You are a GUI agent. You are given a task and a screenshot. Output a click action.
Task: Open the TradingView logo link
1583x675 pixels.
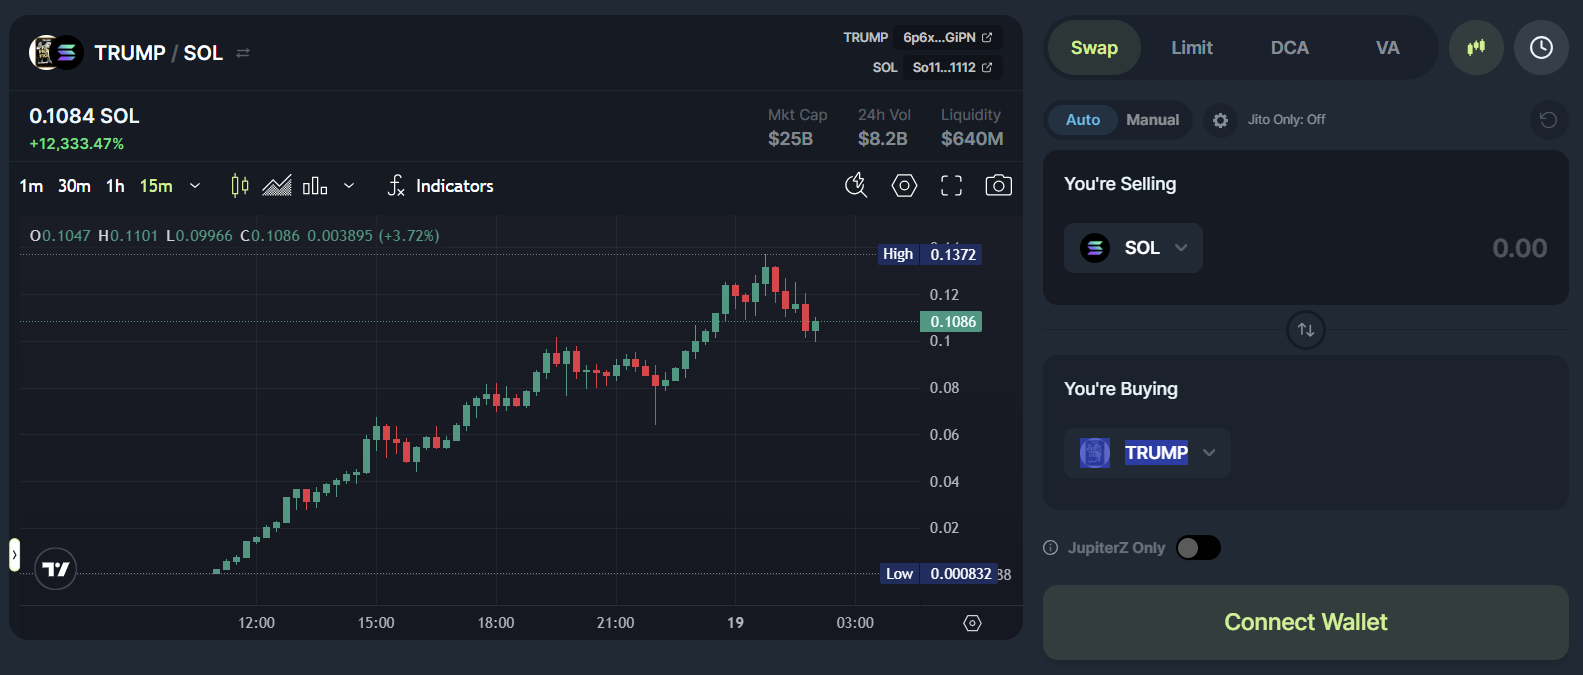[56, 569]
